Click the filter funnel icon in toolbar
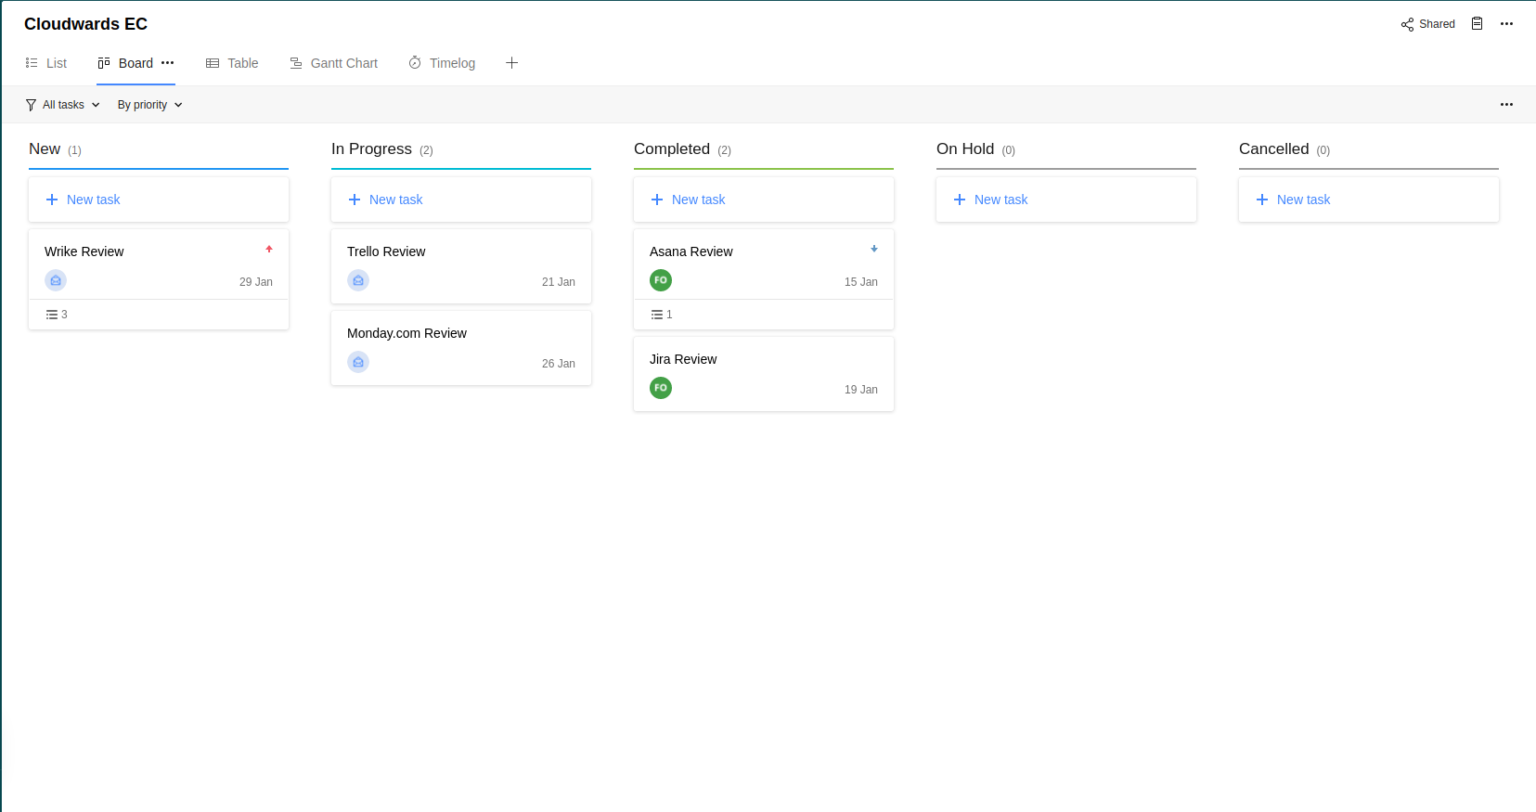 click(30, 104)
